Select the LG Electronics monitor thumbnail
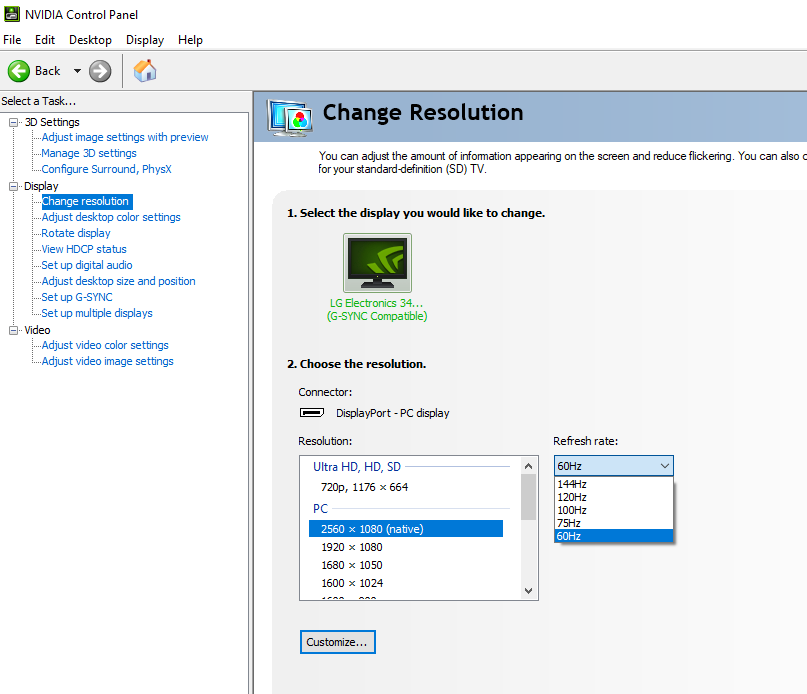 point(377,263)
